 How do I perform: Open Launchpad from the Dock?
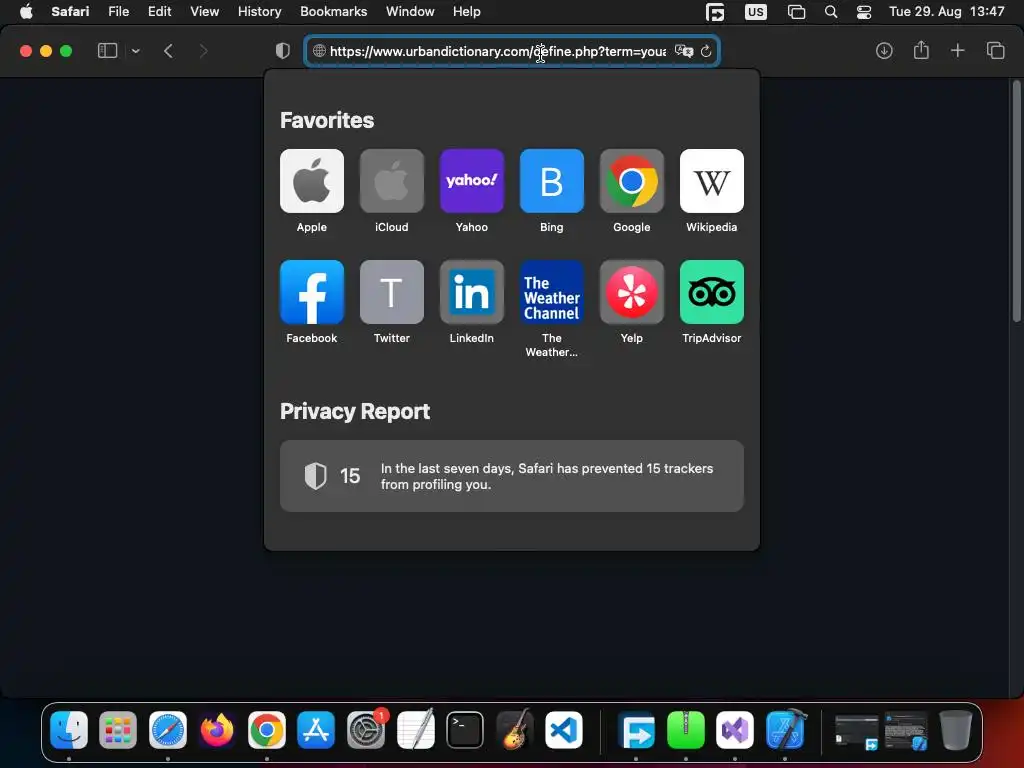(x=118, y=729)
